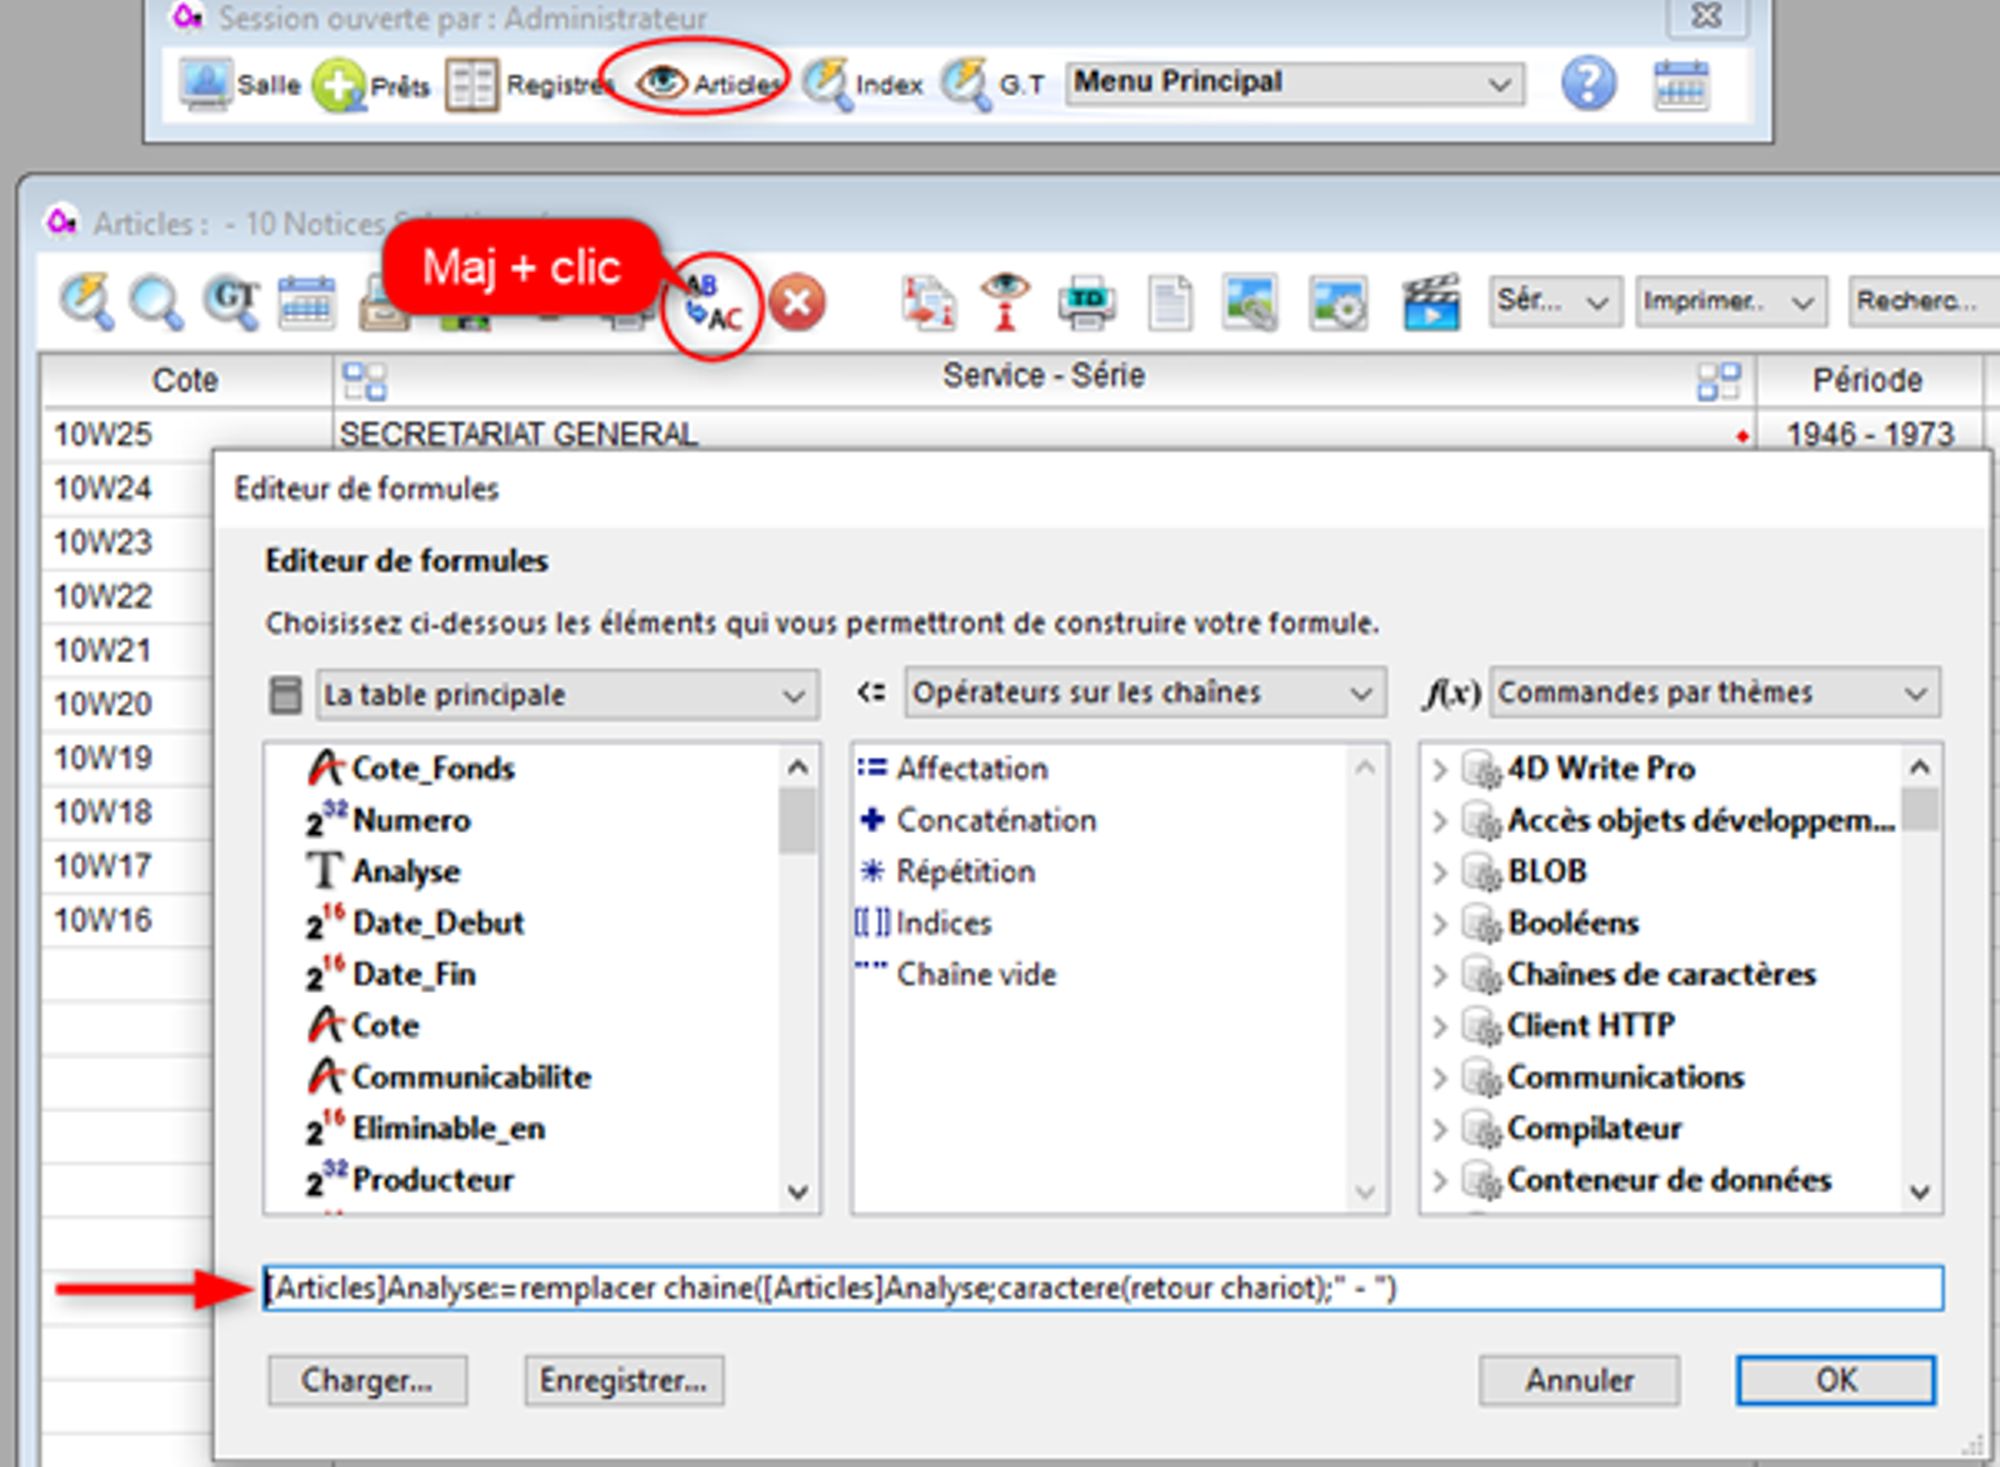This screenshot has height=1467, width=2000.
Task: Click the blue help question mark icon
Action: point(1588,83)
